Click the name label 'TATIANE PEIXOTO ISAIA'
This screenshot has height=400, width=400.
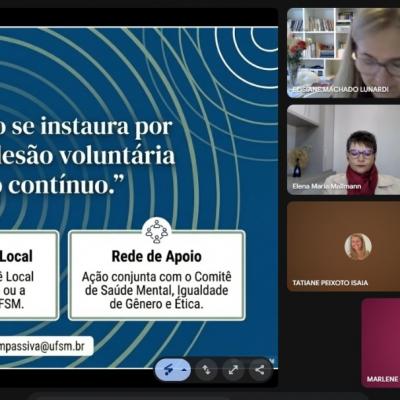pyautogui.click(x=330, y=283)
